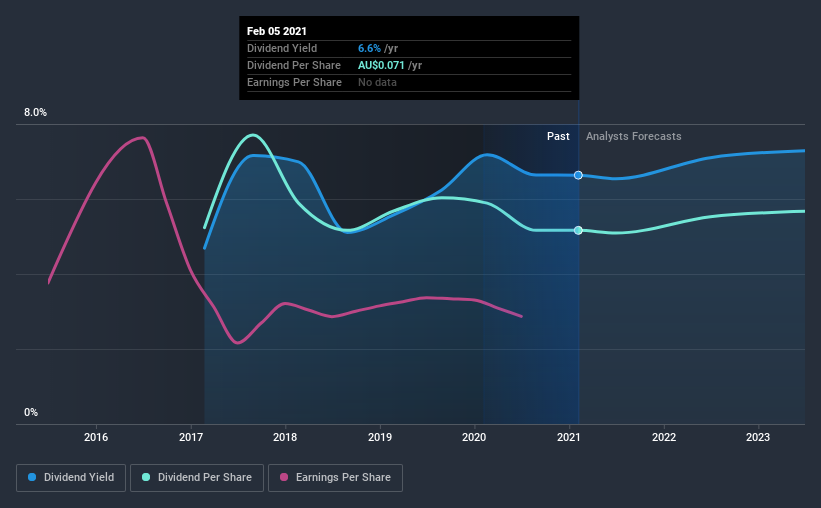Click the 2018 x-axis label

[285, 437]
